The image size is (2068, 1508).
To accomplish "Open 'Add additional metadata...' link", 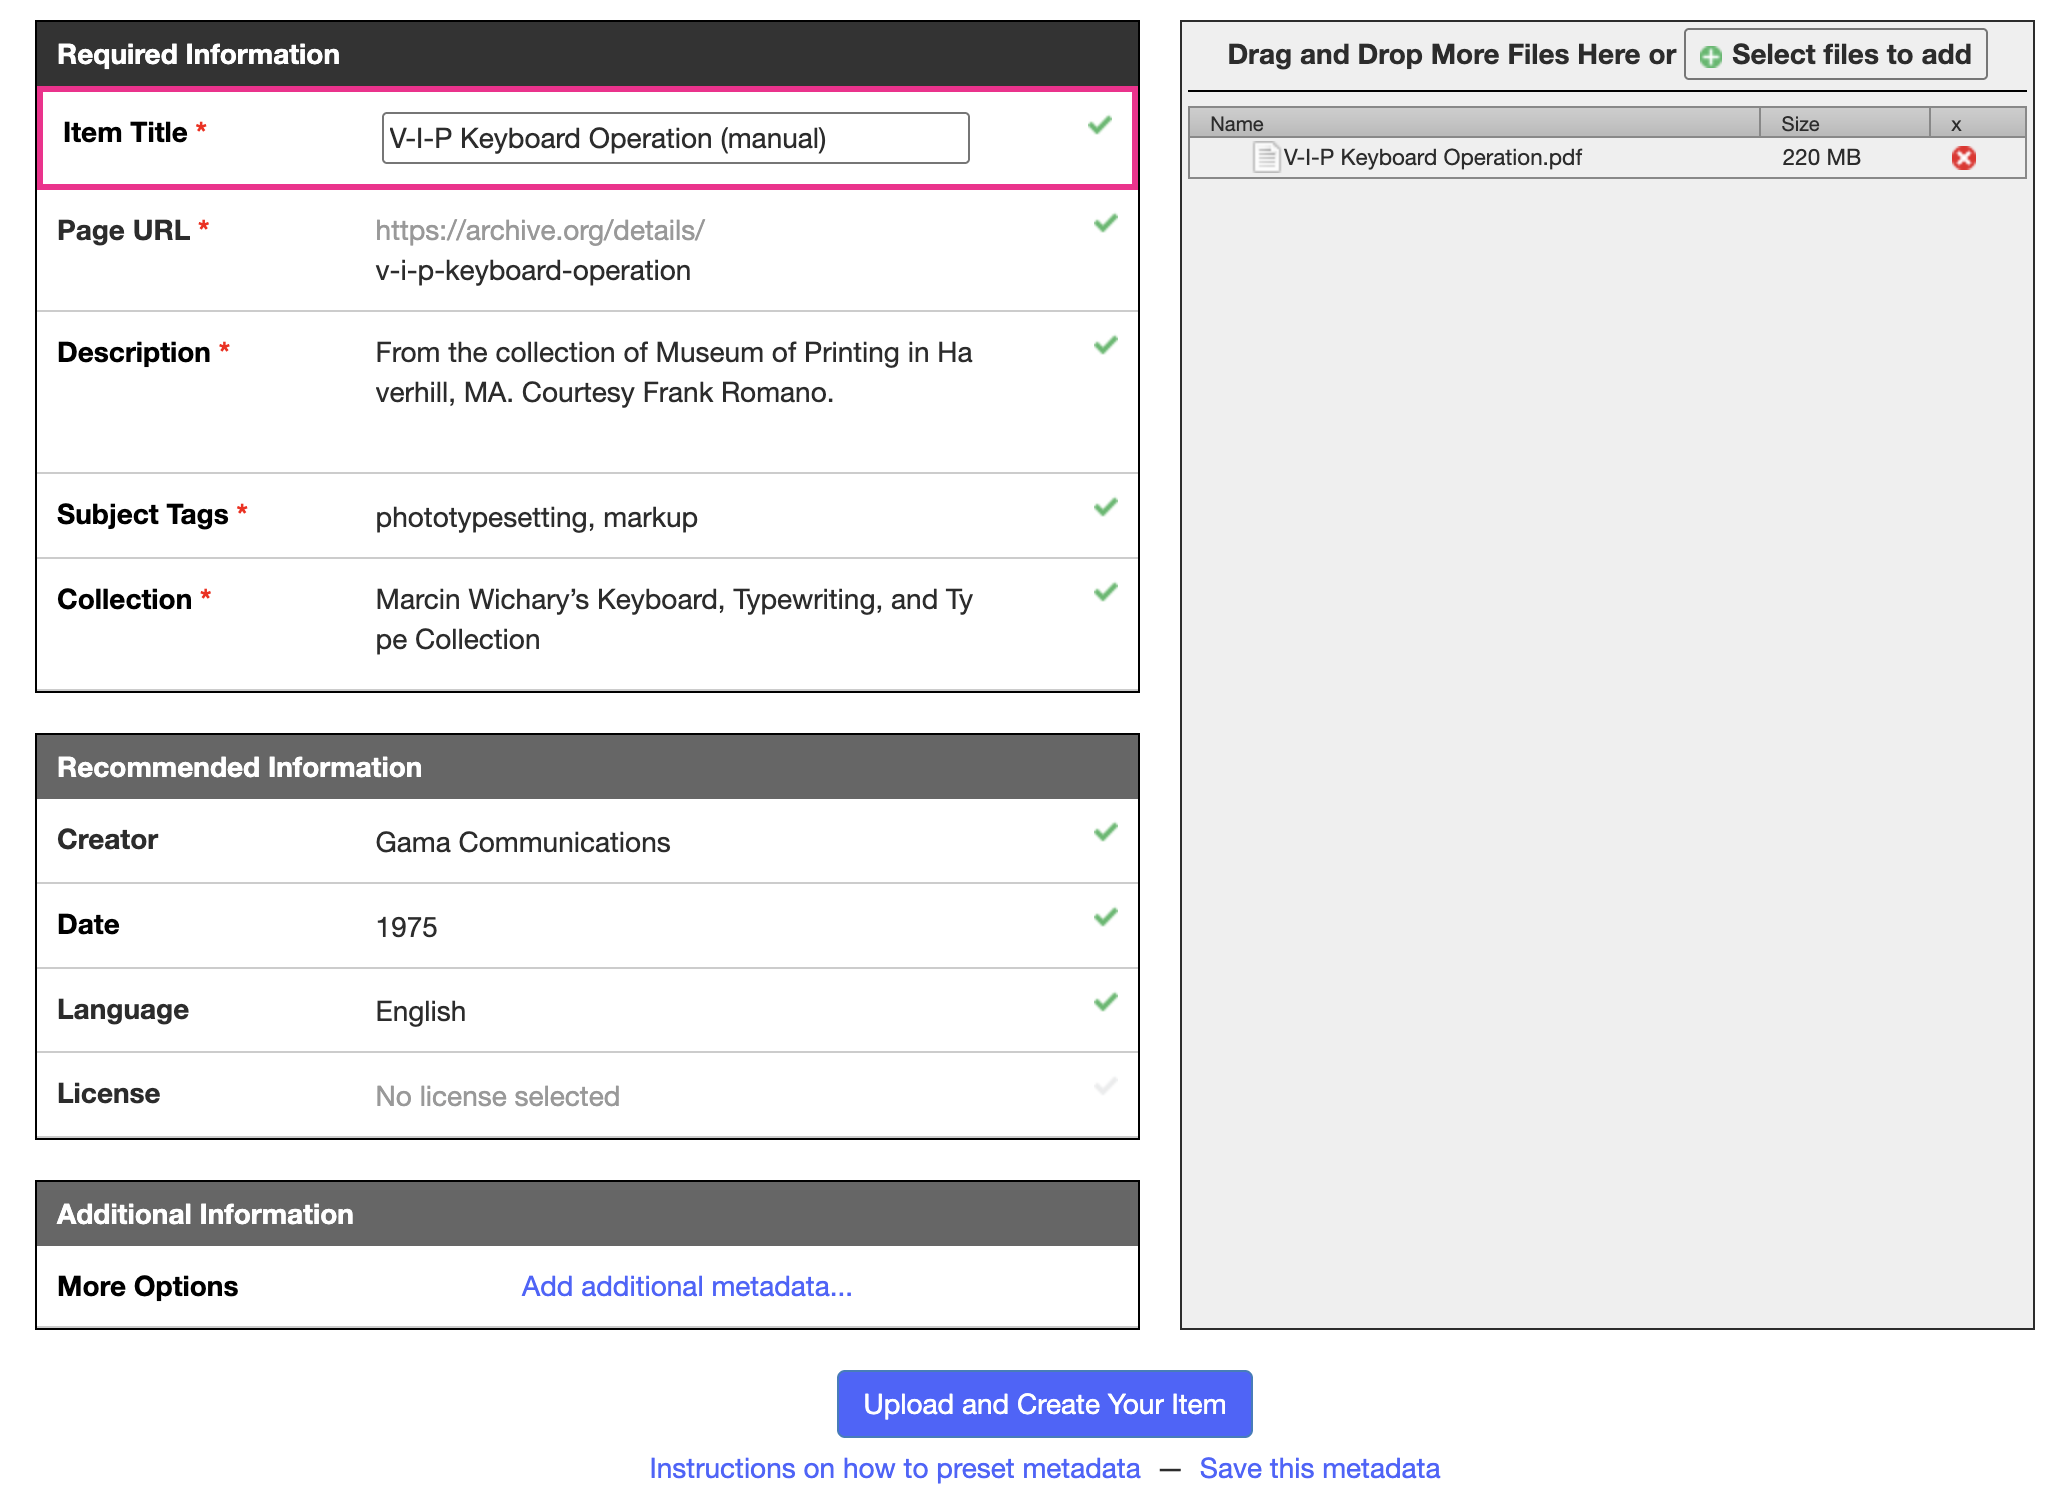I will coord(686,1286).
